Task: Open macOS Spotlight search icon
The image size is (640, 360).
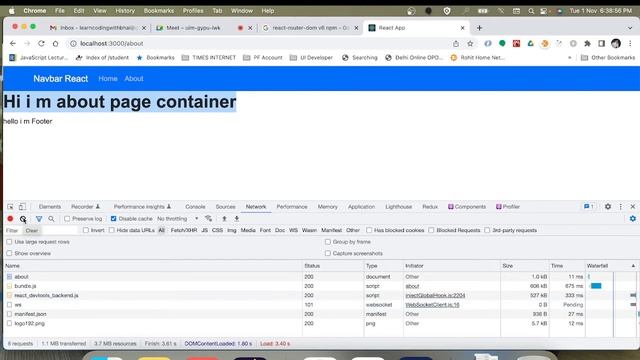Action: (x=531, y=11)
